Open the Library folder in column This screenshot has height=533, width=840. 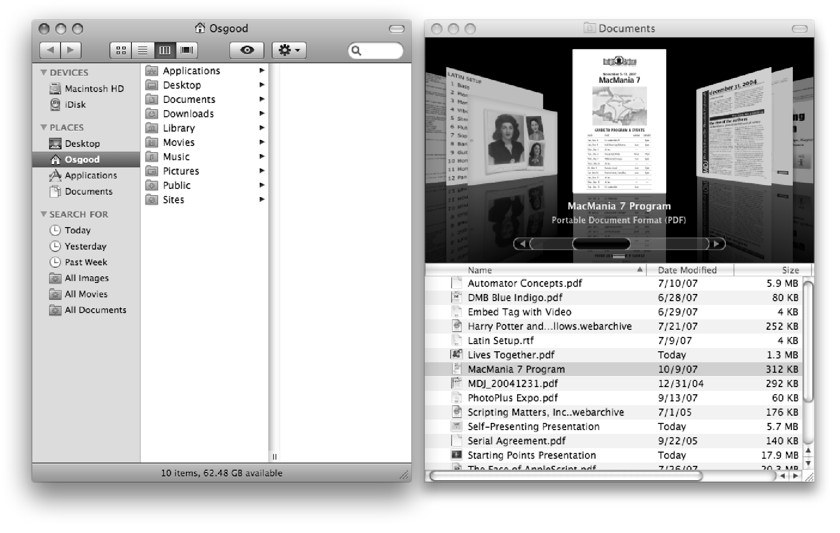(x=178, y=128)
